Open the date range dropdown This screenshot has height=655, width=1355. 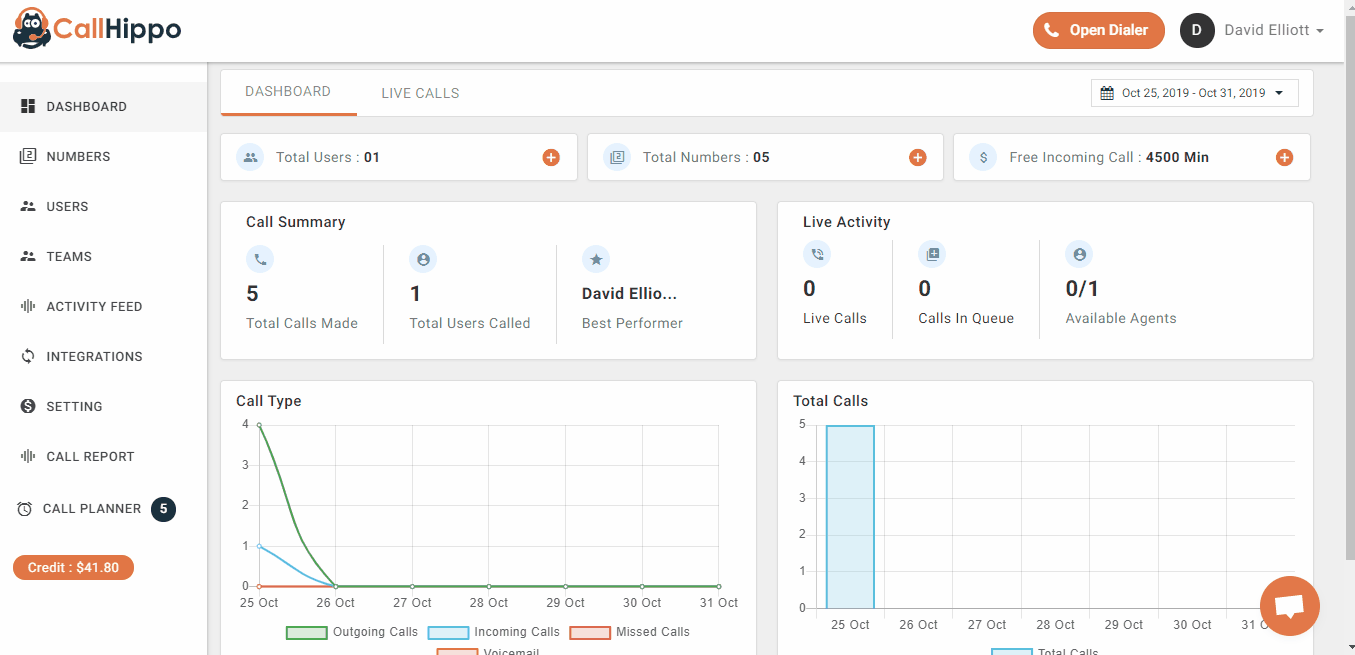pyautogui.click(x=1194, y=93)
